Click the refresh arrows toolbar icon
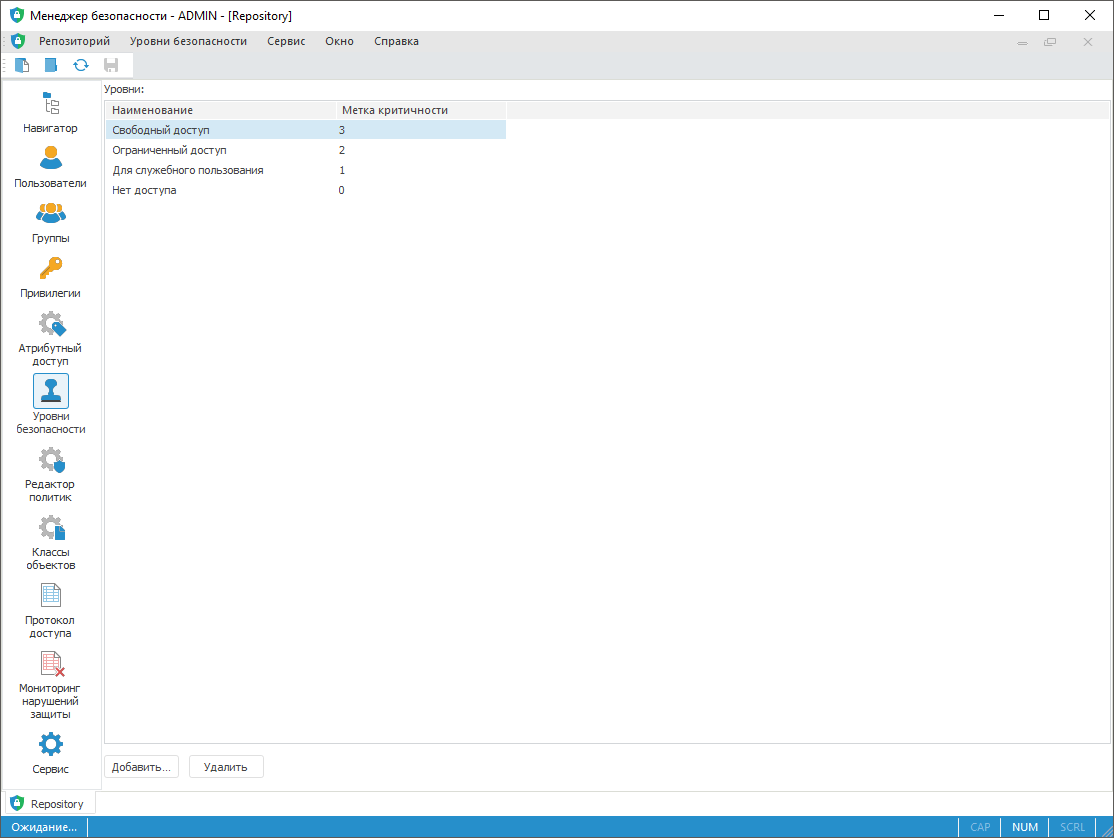The image size is (1114, 838). pos(81,65)
